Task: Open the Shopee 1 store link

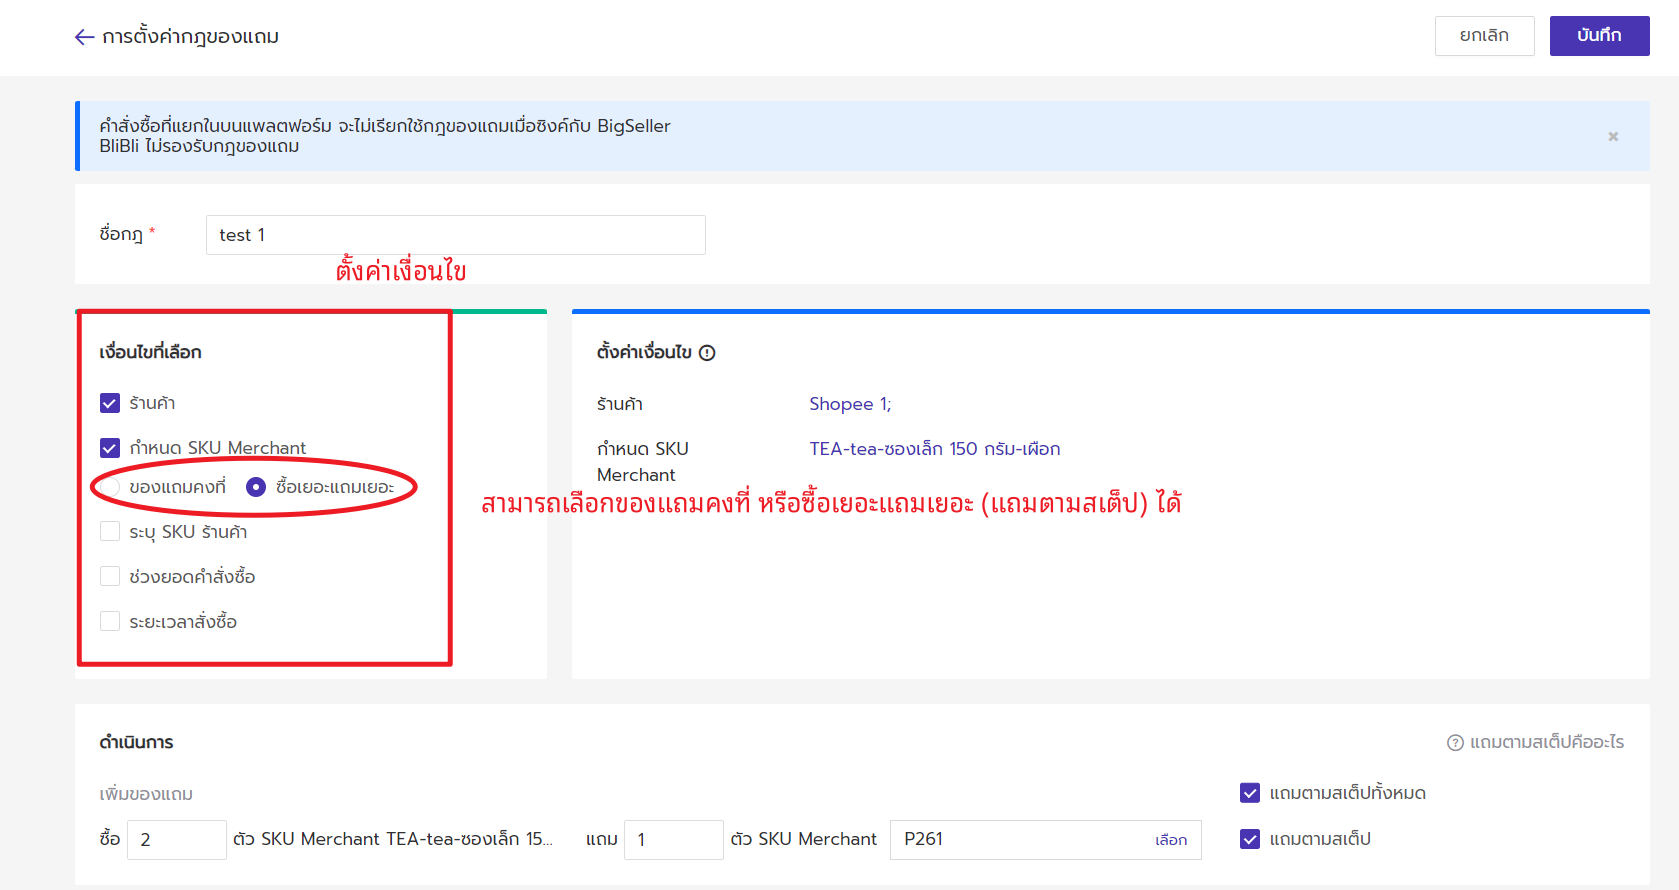Action: pyautogui.click(x=849, y=404)
